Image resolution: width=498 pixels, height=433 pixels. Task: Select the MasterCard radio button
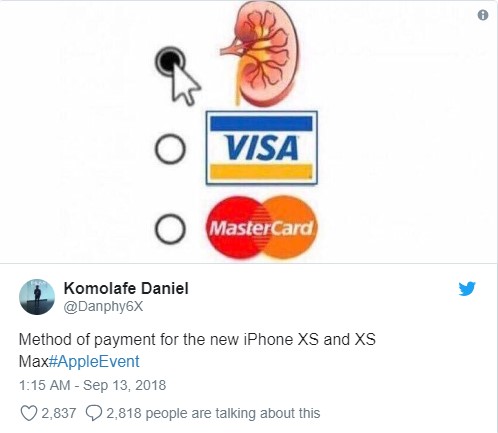coord(170,229)
